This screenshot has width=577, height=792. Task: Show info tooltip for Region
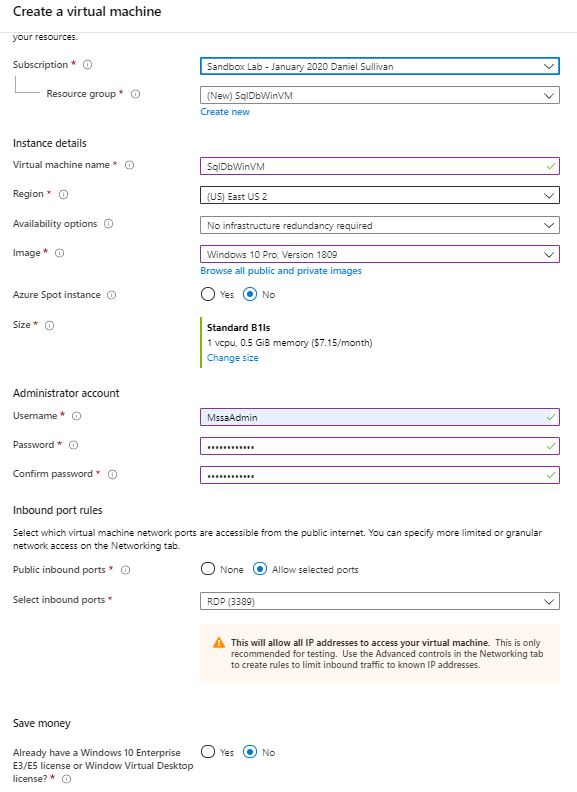[63, 194]
